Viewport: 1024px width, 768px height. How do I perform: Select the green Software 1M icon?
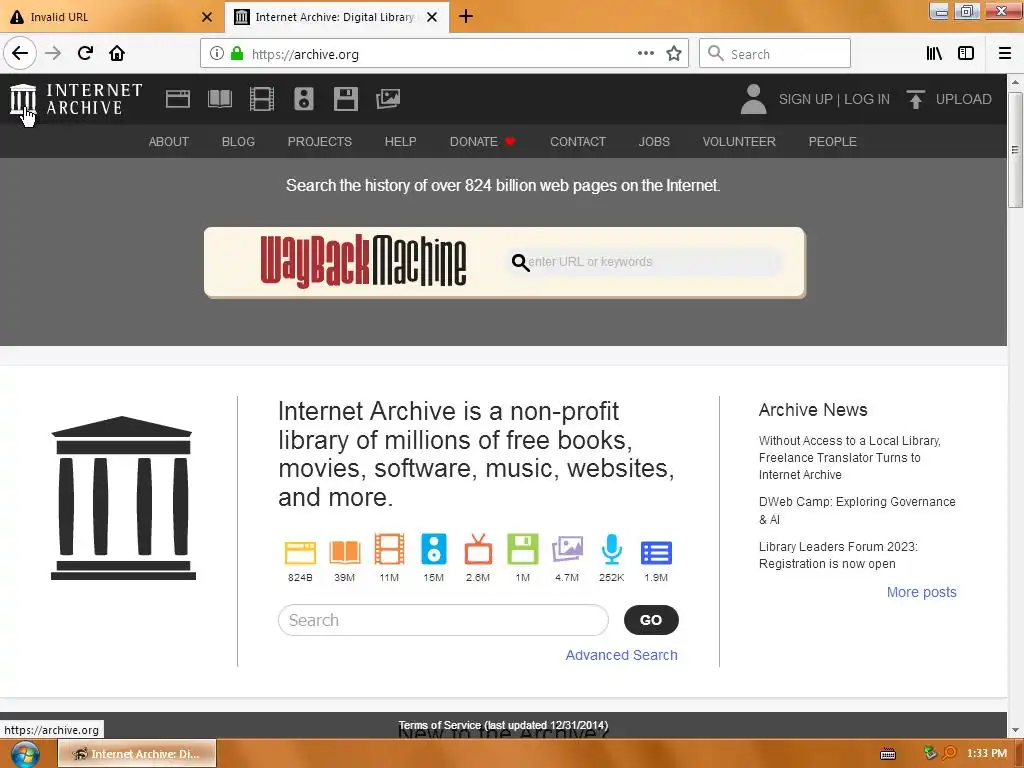click(x=522, y=549)
